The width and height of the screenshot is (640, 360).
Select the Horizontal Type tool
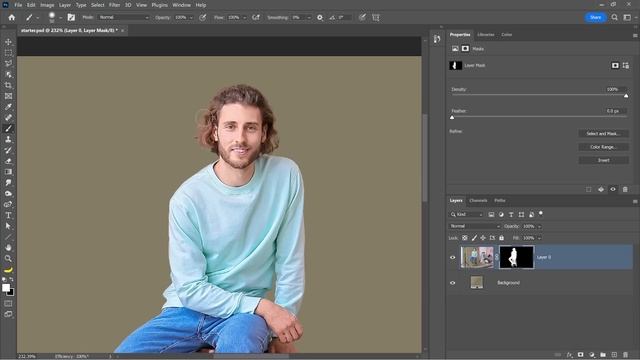[x=8, y=215]
